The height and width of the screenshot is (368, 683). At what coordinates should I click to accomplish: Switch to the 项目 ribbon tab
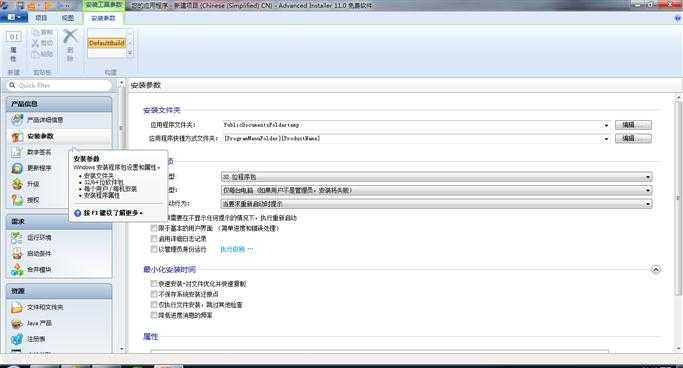(41, 18)
